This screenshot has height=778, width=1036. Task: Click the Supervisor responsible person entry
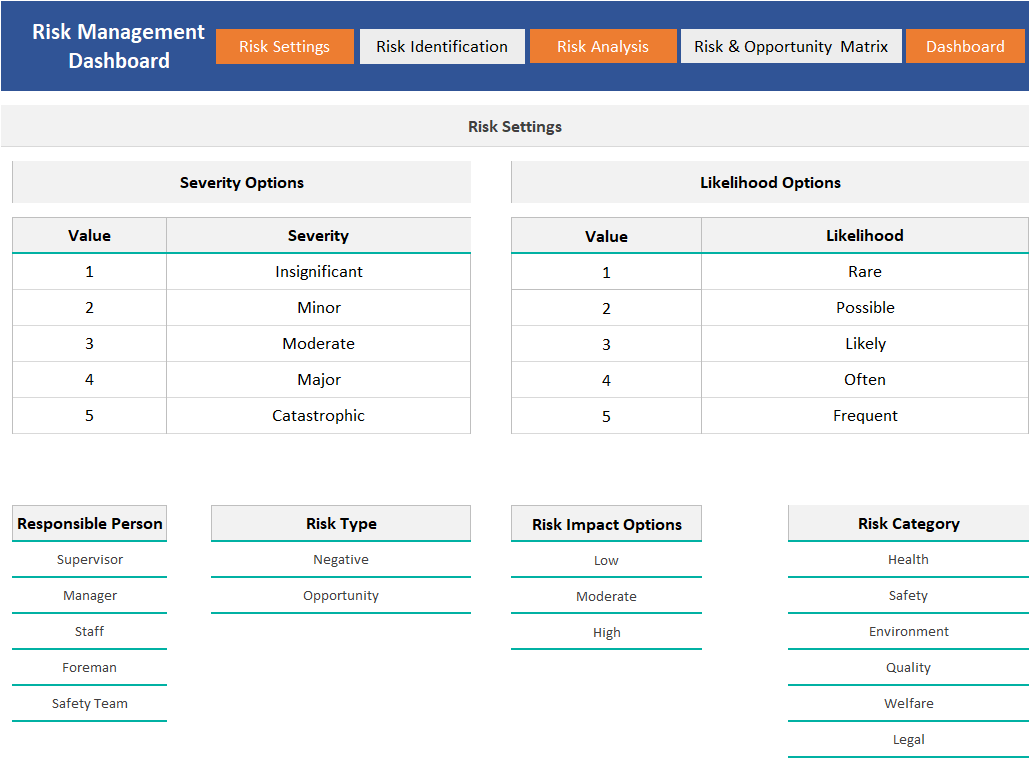tap(89, 559)
